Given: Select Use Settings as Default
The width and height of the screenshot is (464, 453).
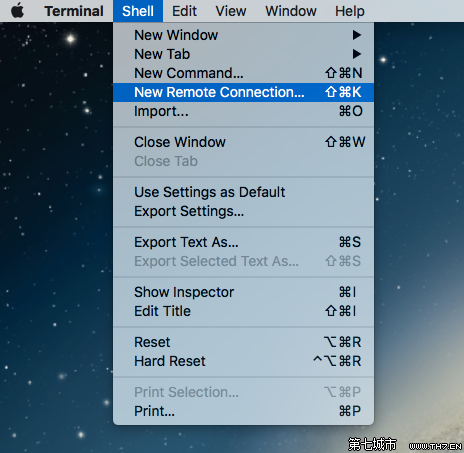Looking at the screenshot, I should tap(243, 192).
